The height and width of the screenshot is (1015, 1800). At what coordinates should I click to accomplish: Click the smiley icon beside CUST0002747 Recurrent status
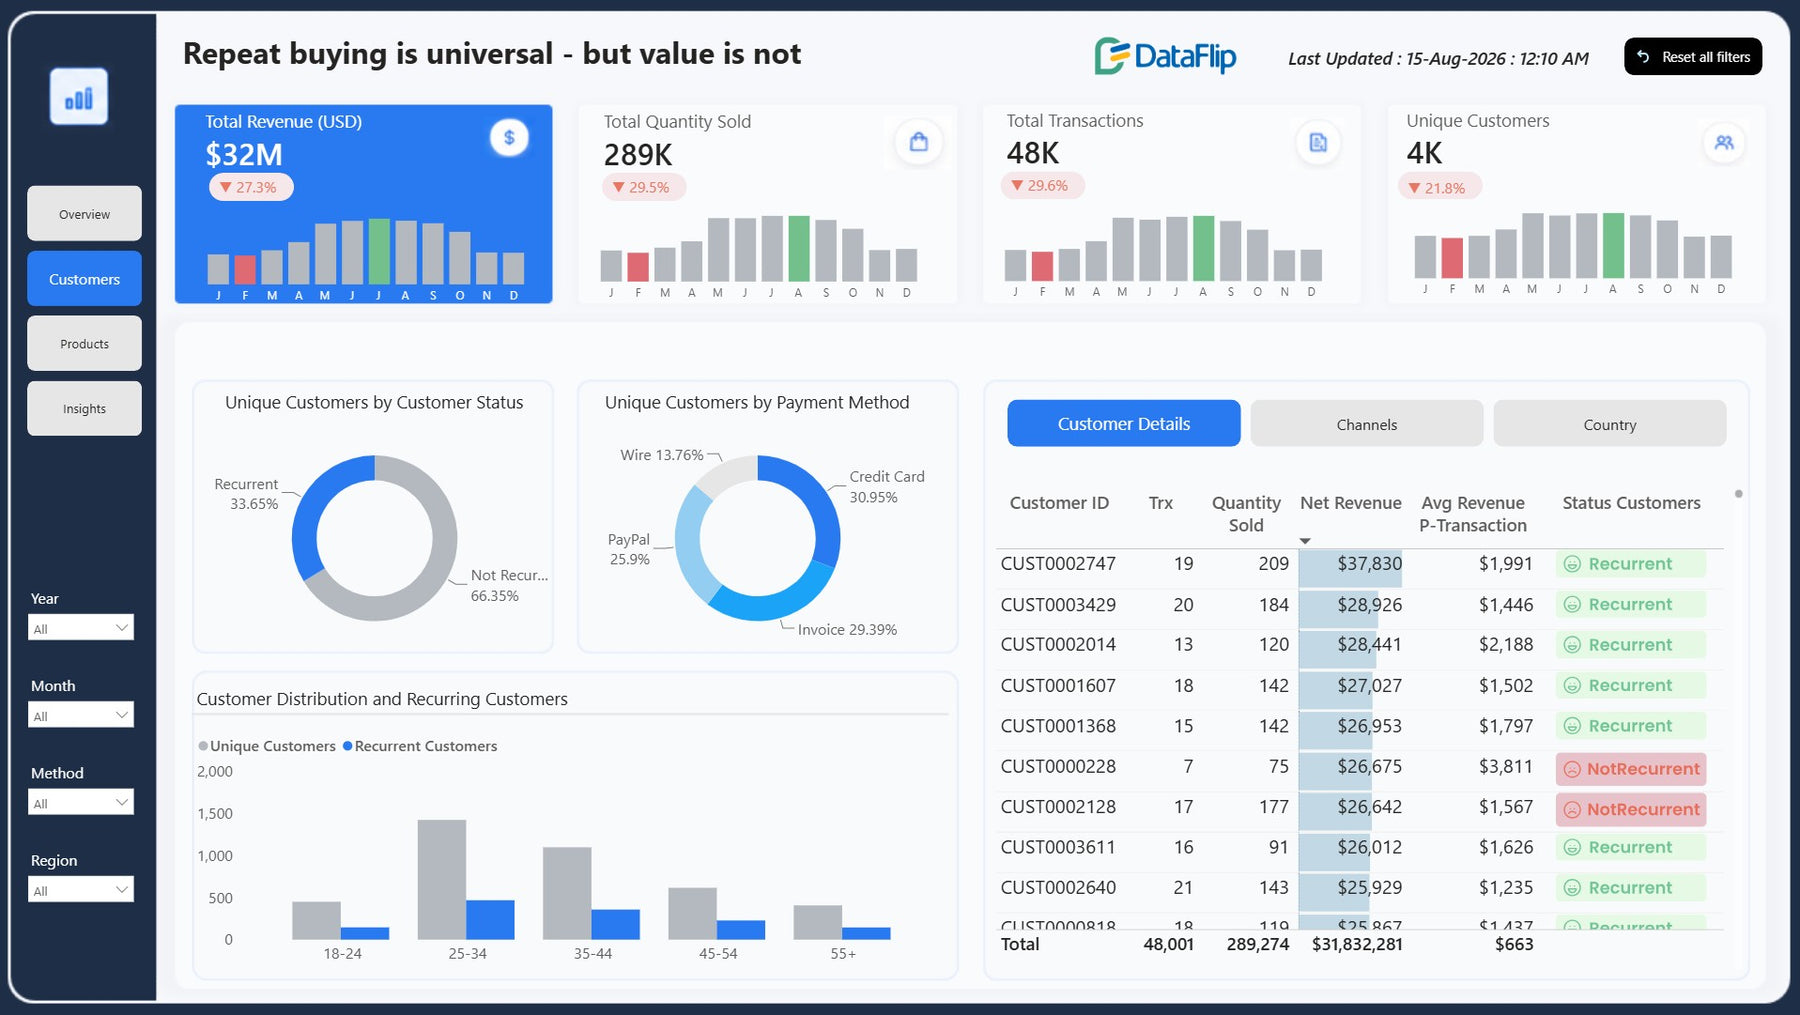[x=1572, y=564]
